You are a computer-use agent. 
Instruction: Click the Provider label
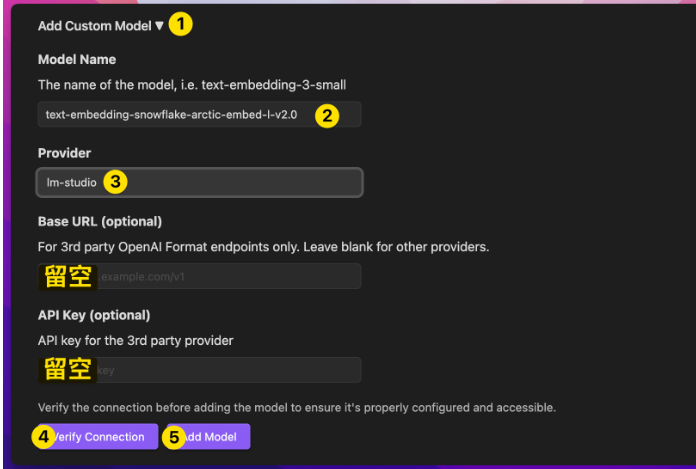[65, 153]
